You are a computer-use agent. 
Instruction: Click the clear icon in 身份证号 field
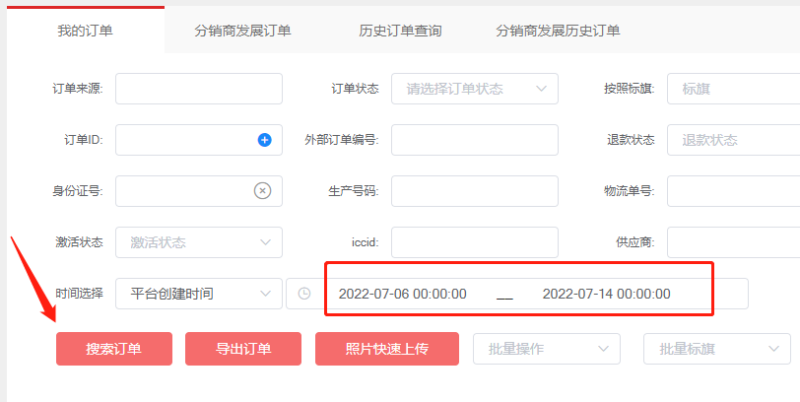click(x=262, y=190)
